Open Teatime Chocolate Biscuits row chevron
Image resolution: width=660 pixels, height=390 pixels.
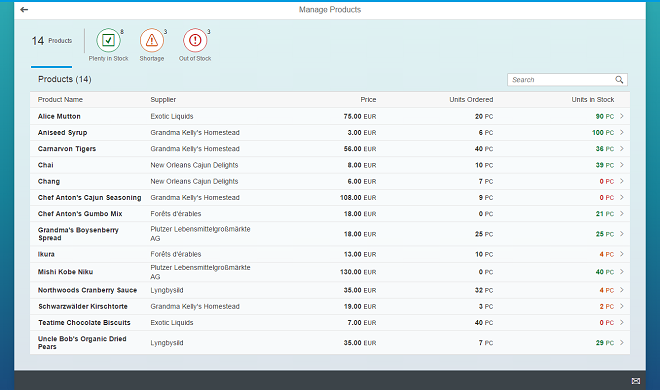tap(621, 323)
